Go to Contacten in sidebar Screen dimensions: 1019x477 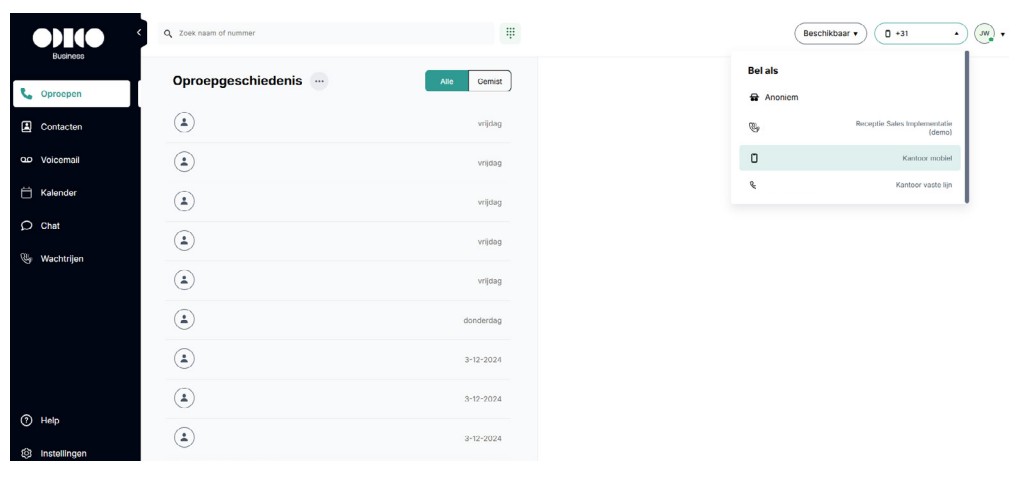pyautogui.click(x=71, y=127)
